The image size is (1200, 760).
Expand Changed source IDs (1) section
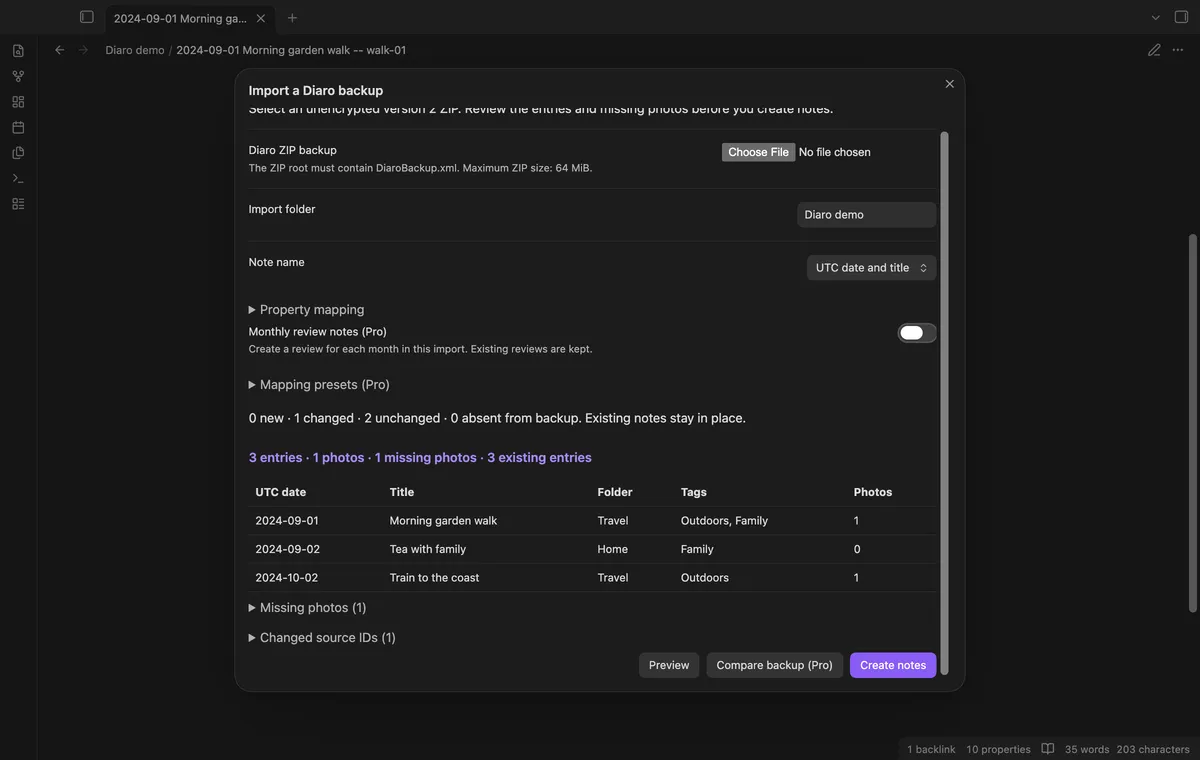[x=322, y=638]
